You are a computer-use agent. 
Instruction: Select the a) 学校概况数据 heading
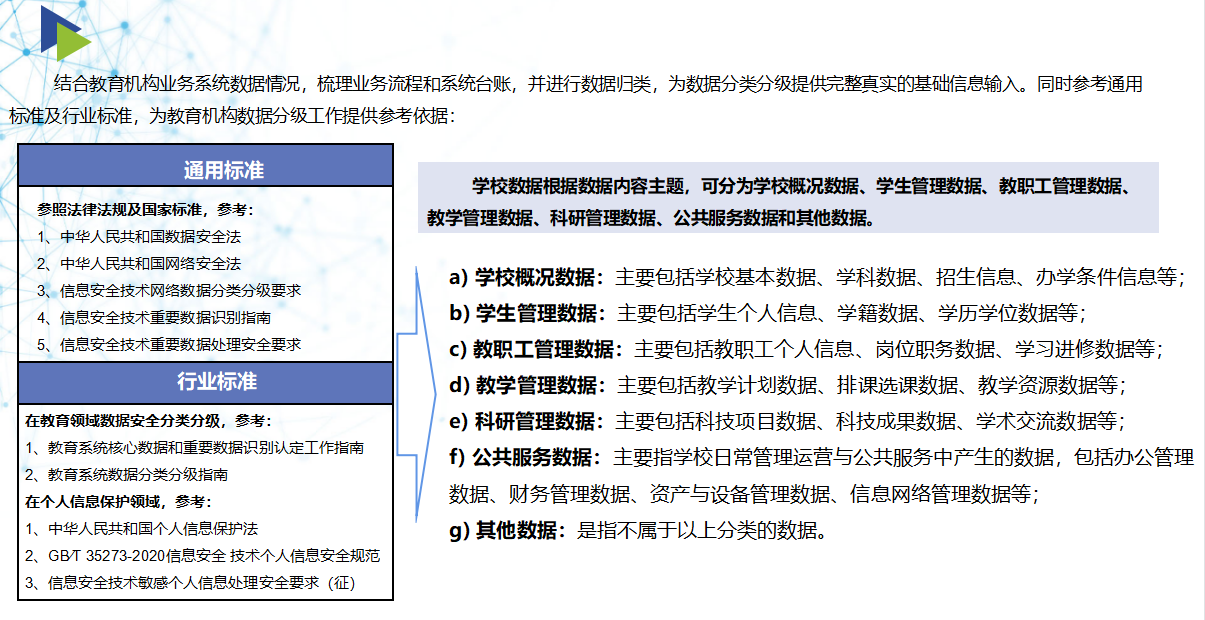pos(527,277)
